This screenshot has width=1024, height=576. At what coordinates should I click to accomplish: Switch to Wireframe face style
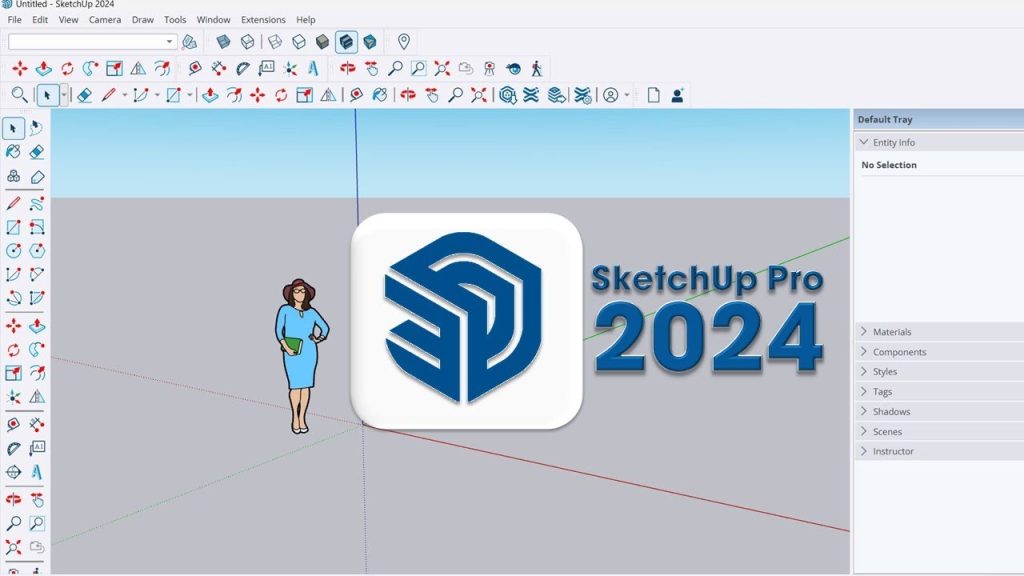275,42
